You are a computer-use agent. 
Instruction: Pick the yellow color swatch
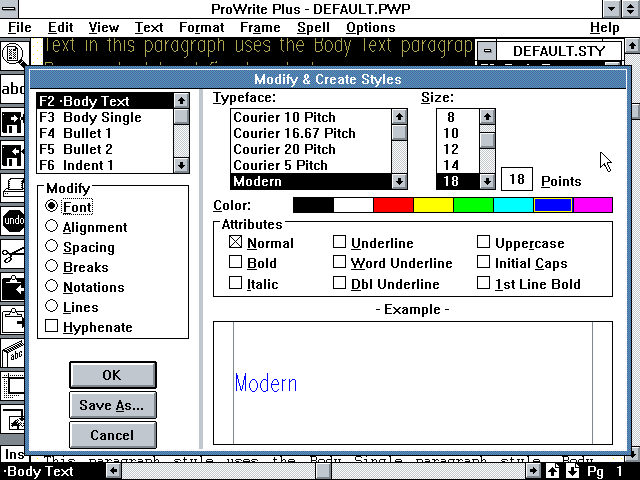click(433, 205)
